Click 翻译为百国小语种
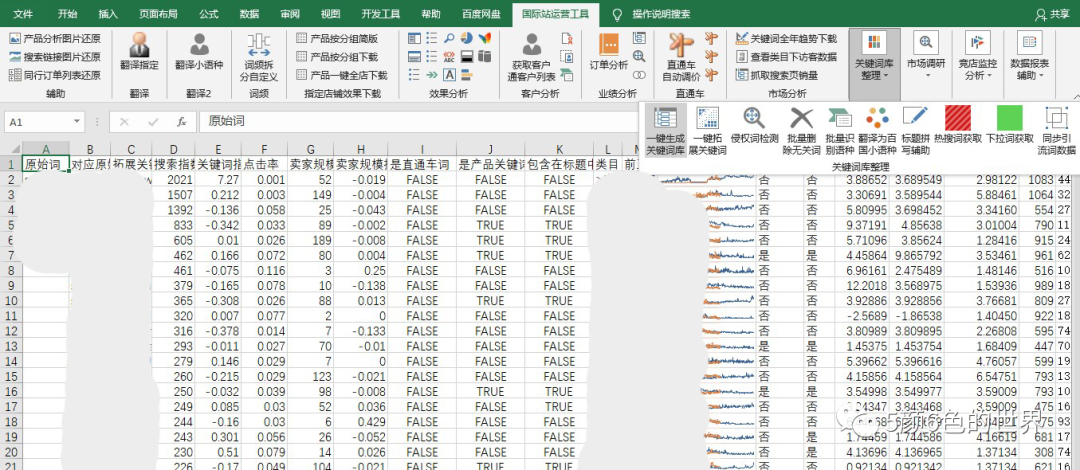The image size is (1080, 470). click(878, 131)
